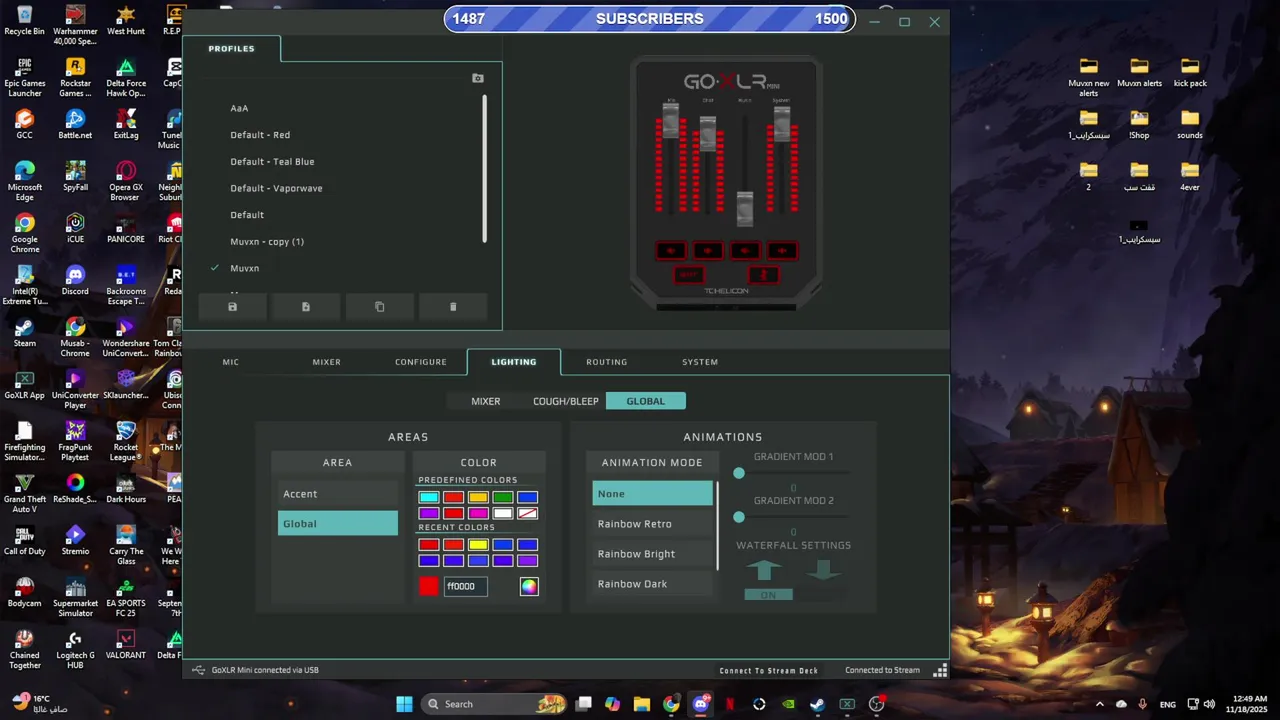Image resolution: width=1280 pixels, height=720 pixels.
Task: Open the CONFIGURE tab
Action: coord(421,362)
